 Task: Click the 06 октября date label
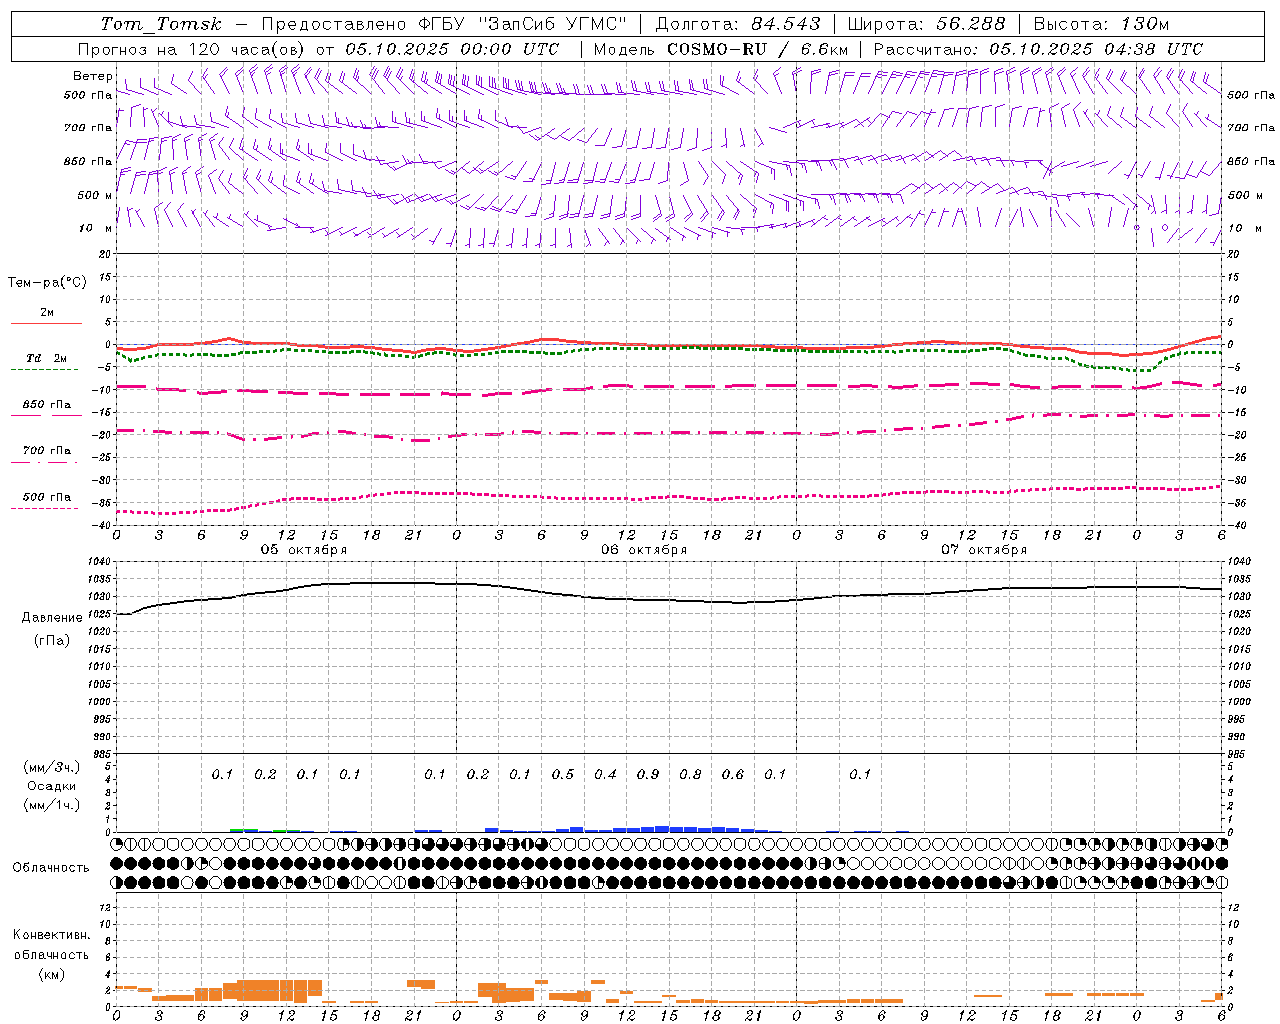644,549
